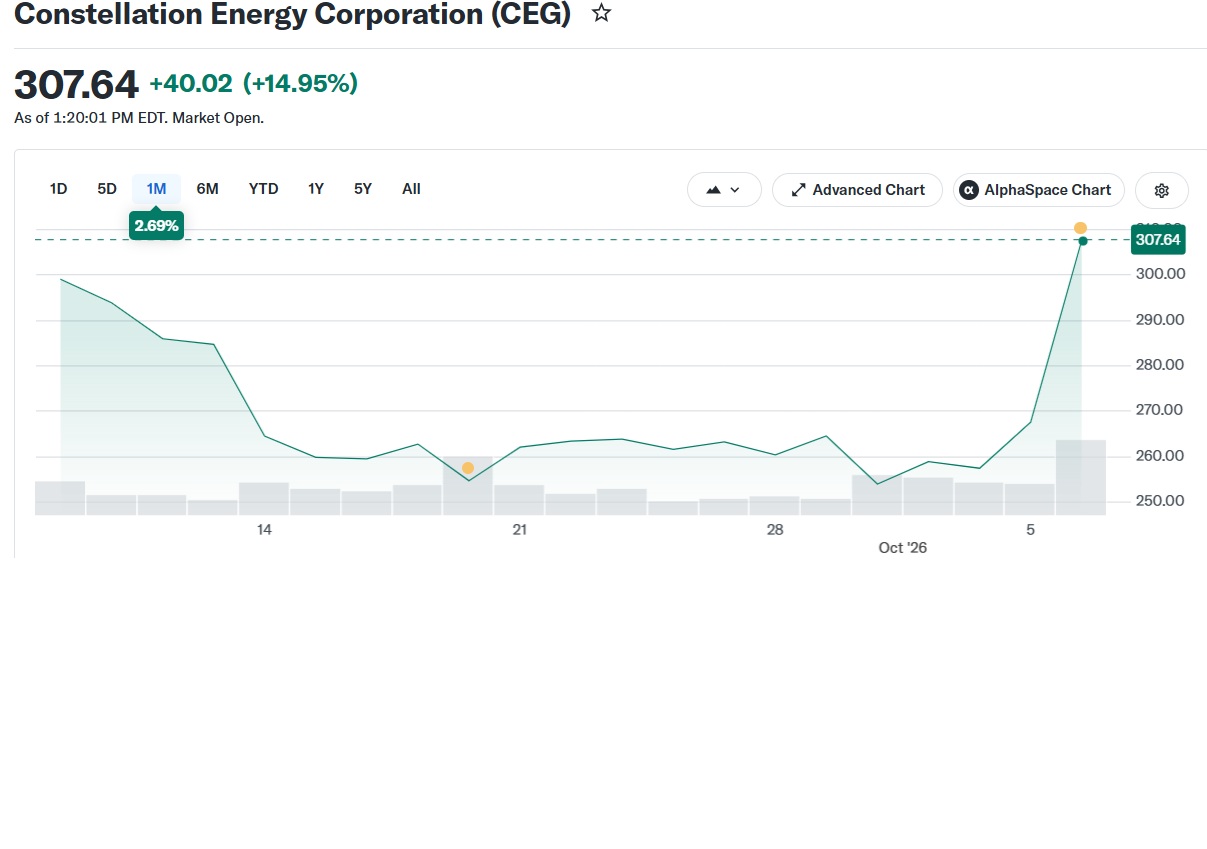Click the 290.00 y-axis label
1207x849 pixels.
1160,320
